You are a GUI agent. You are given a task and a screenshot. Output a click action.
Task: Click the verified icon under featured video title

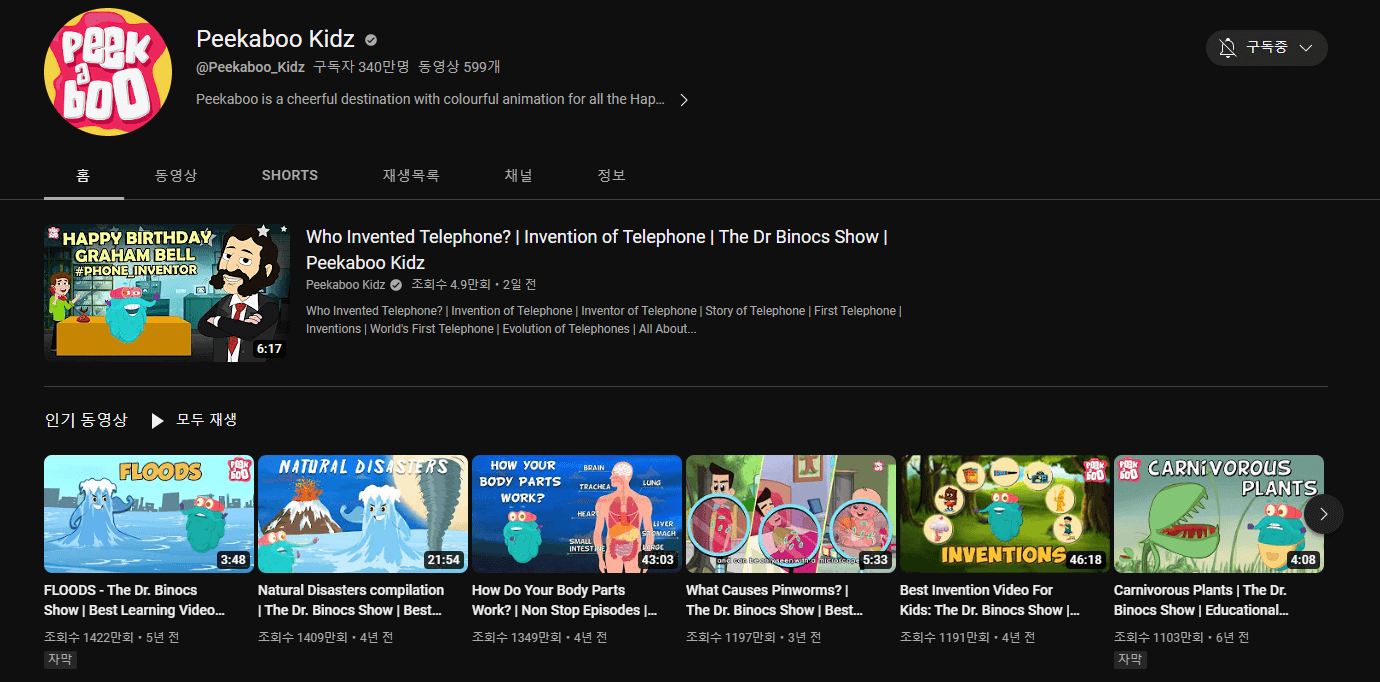tap(396, 285)
